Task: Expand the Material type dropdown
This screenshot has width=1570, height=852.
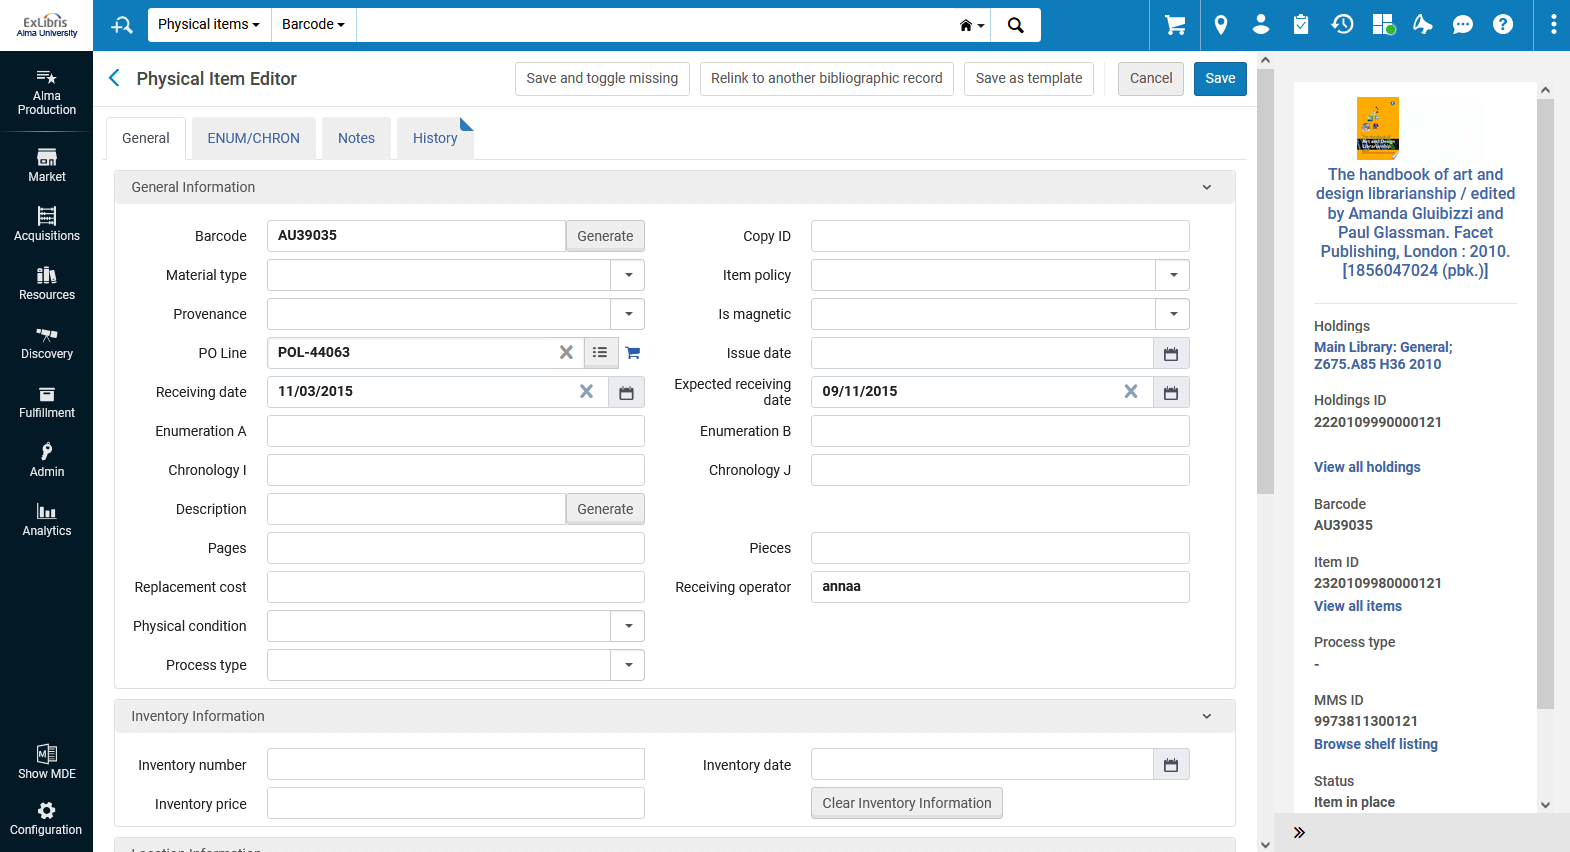Action: point(628,275)
